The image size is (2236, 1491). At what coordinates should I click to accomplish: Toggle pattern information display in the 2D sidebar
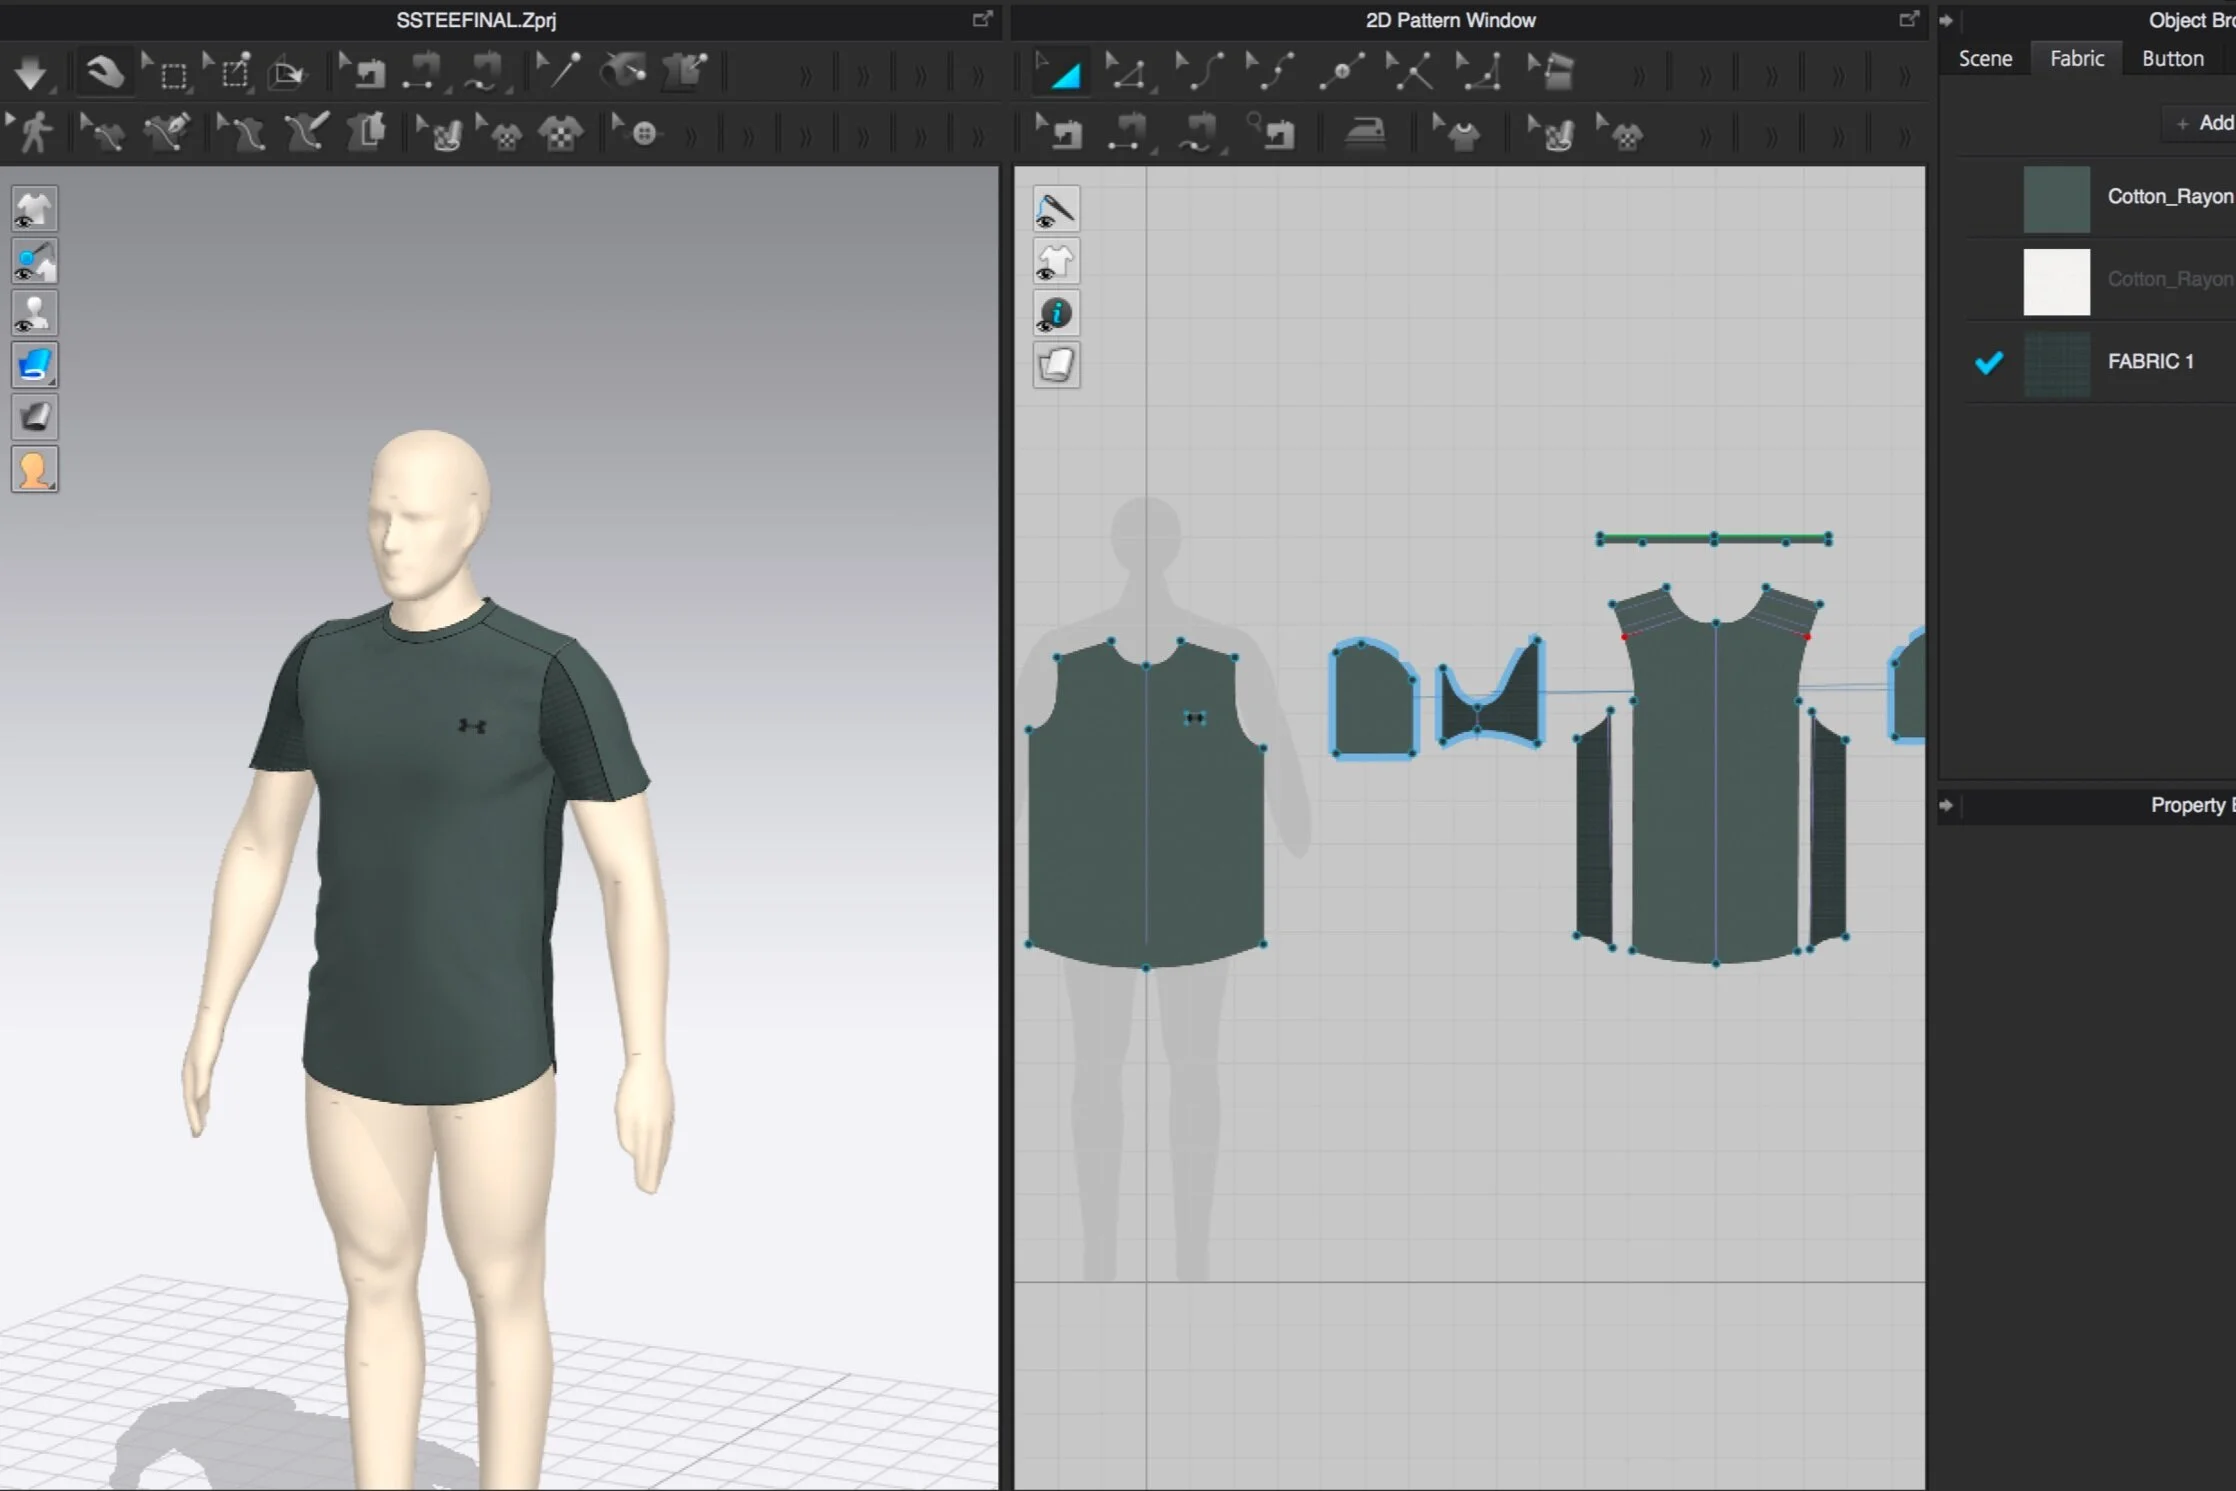point(1057,313)
